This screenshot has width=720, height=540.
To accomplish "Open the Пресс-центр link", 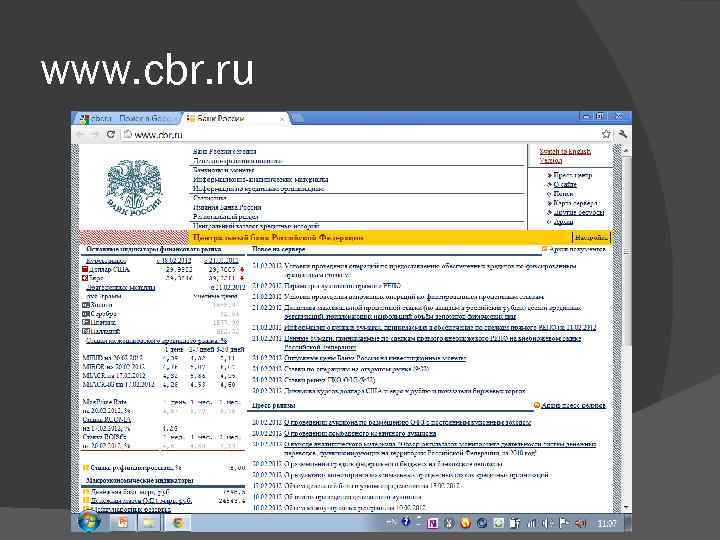I will (x=573, y=175).
